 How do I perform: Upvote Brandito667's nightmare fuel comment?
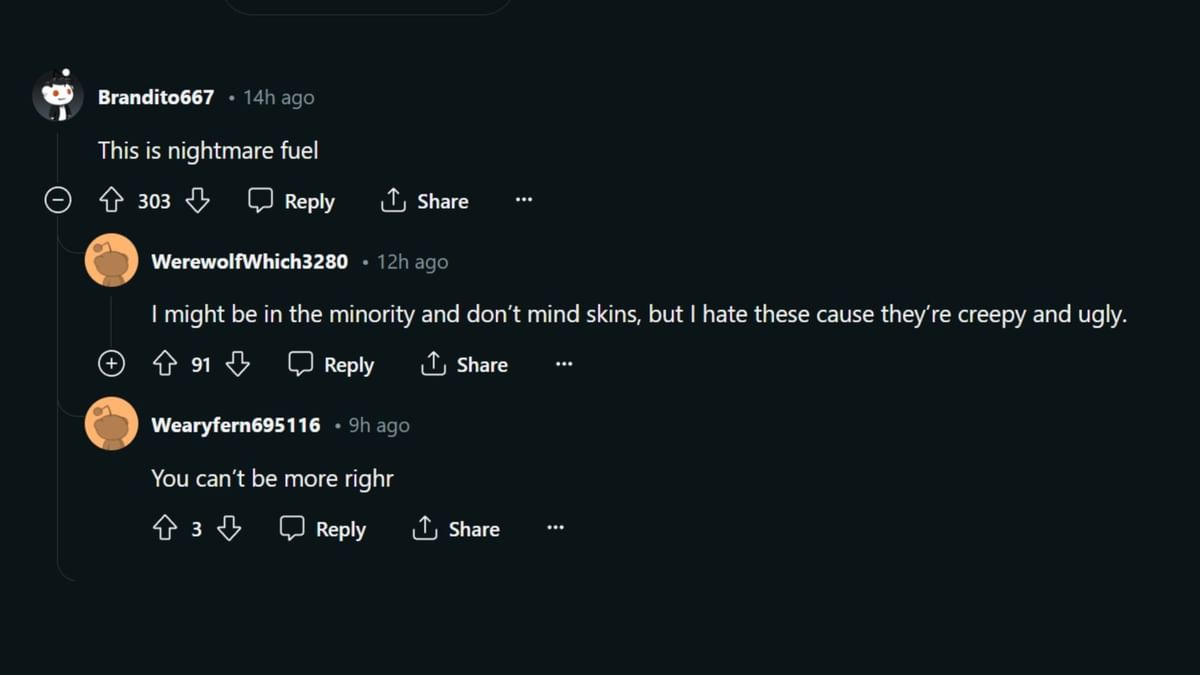pos(111,201)
